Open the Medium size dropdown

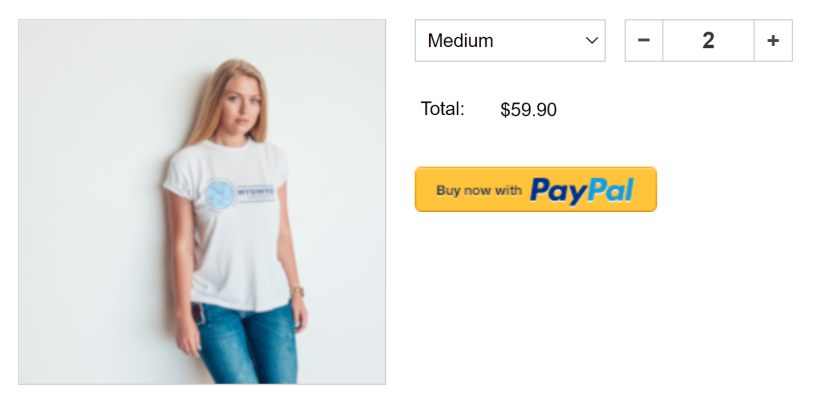coord(510,41)
